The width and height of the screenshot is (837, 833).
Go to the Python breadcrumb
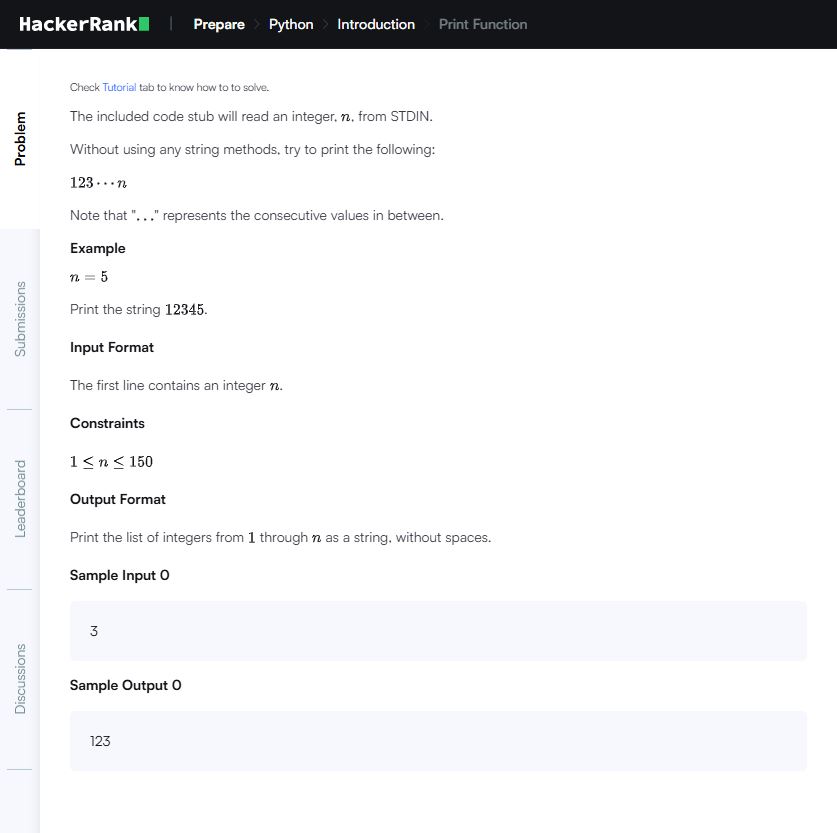point(291,24)
